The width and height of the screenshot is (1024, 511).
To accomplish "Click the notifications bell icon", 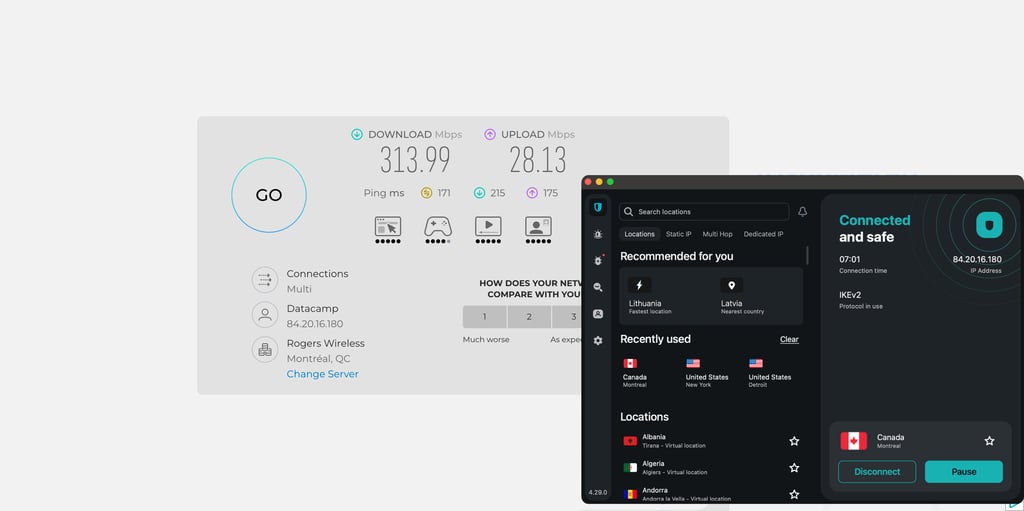I will click(803, 212).
